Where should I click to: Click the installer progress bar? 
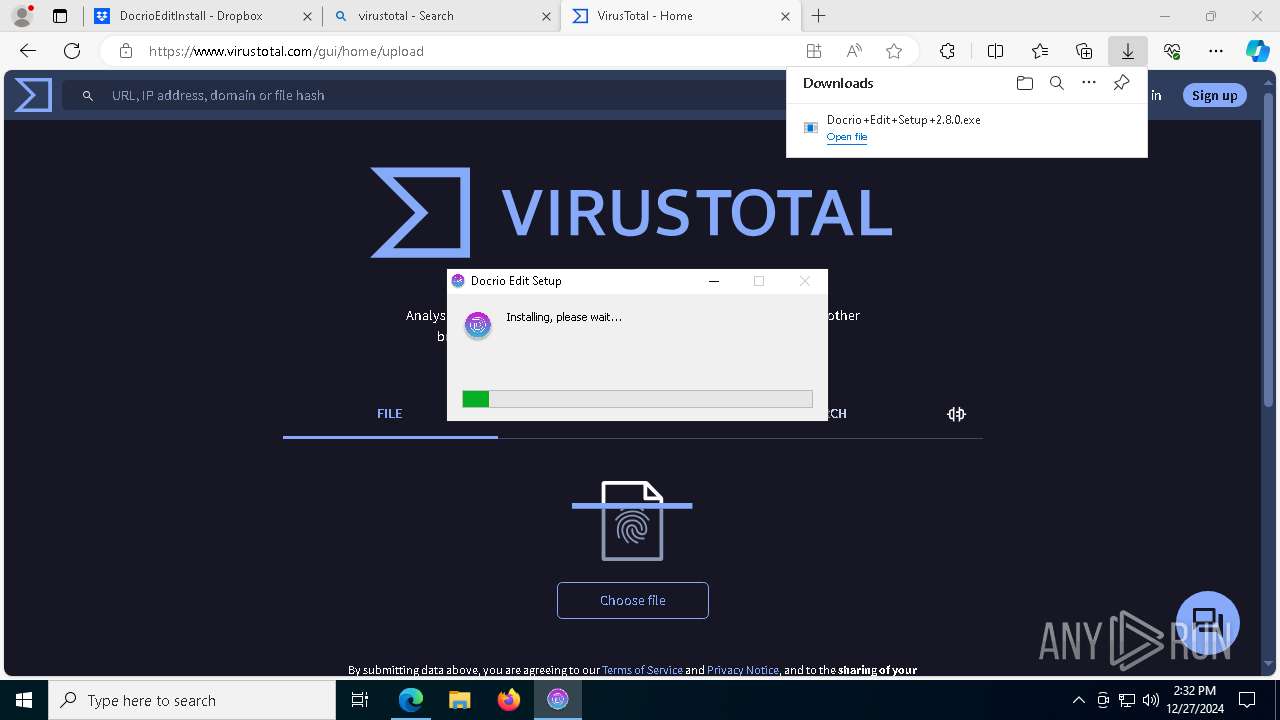[637, 399]
